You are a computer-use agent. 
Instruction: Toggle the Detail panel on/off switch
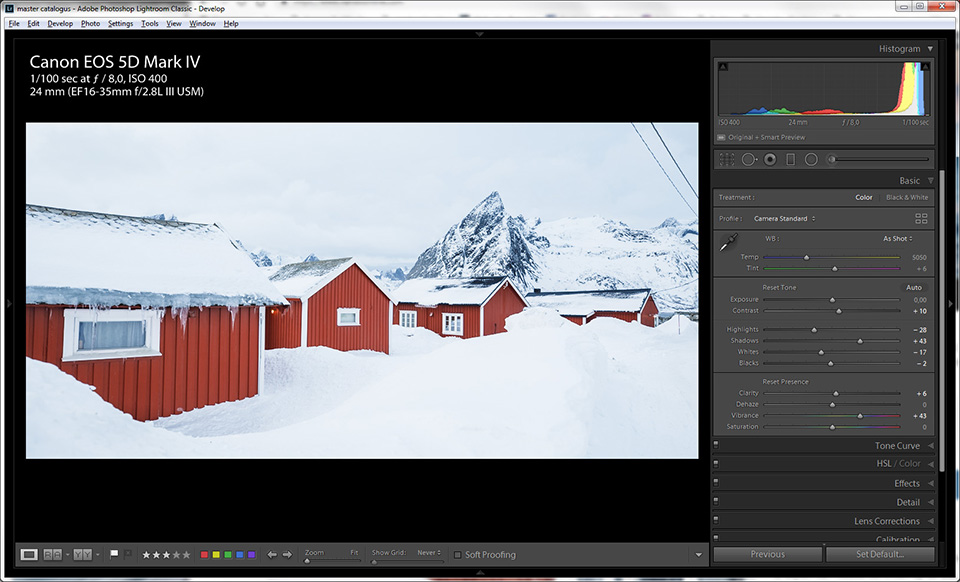pos(716,501)
